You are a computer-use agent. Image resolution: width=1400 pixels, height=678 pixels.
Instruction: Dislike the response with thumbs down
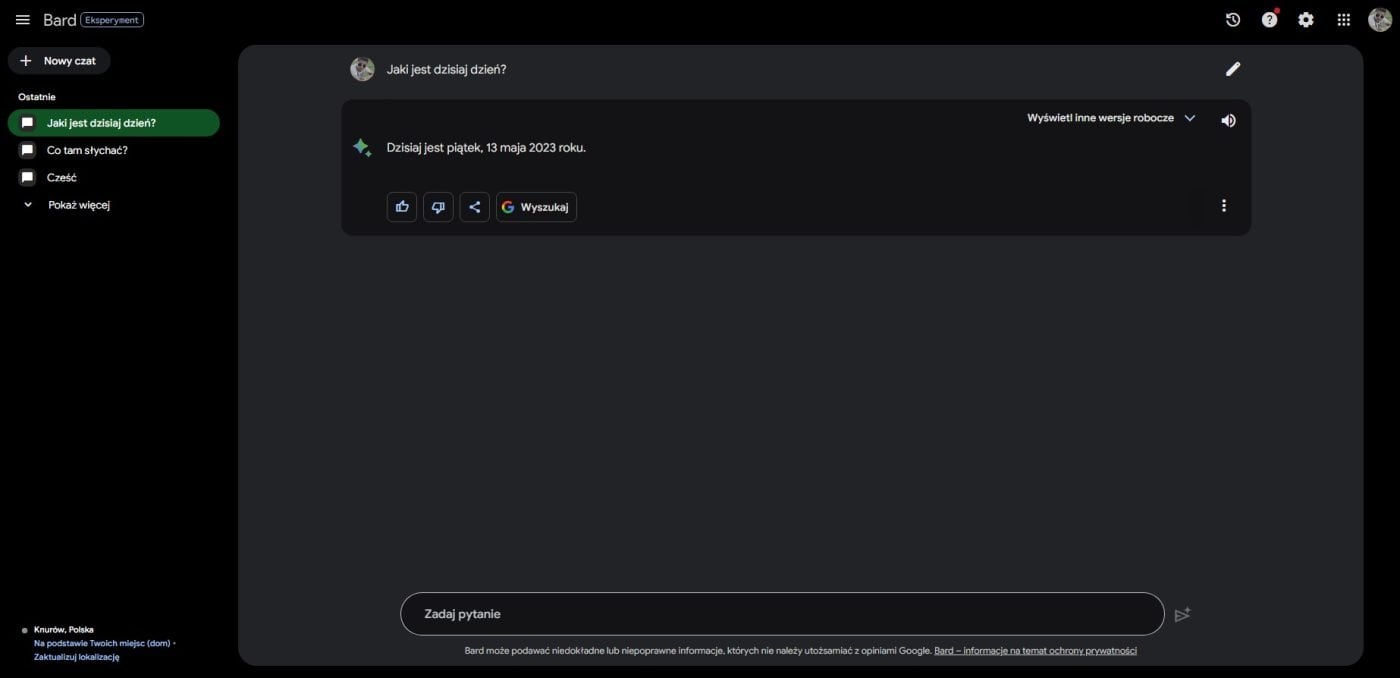(438, 207)
